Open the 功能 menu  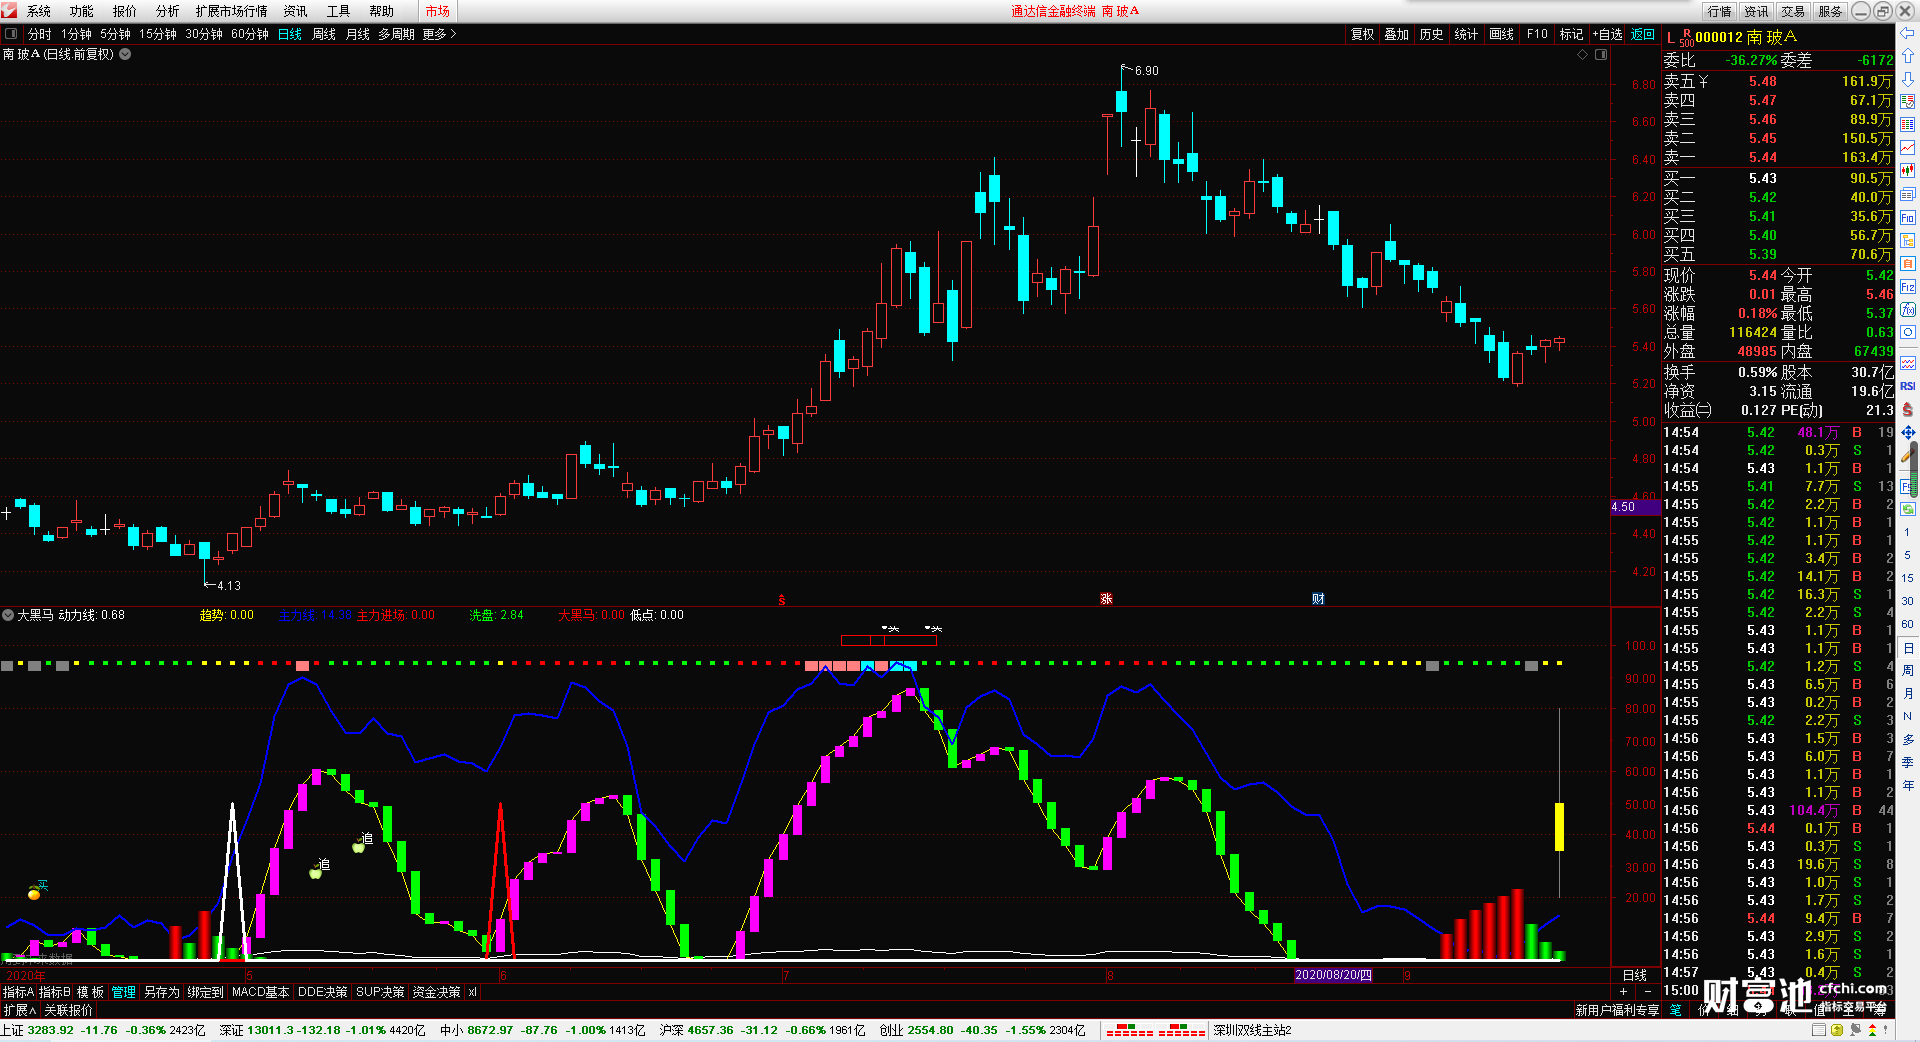[x=82, y=11]
